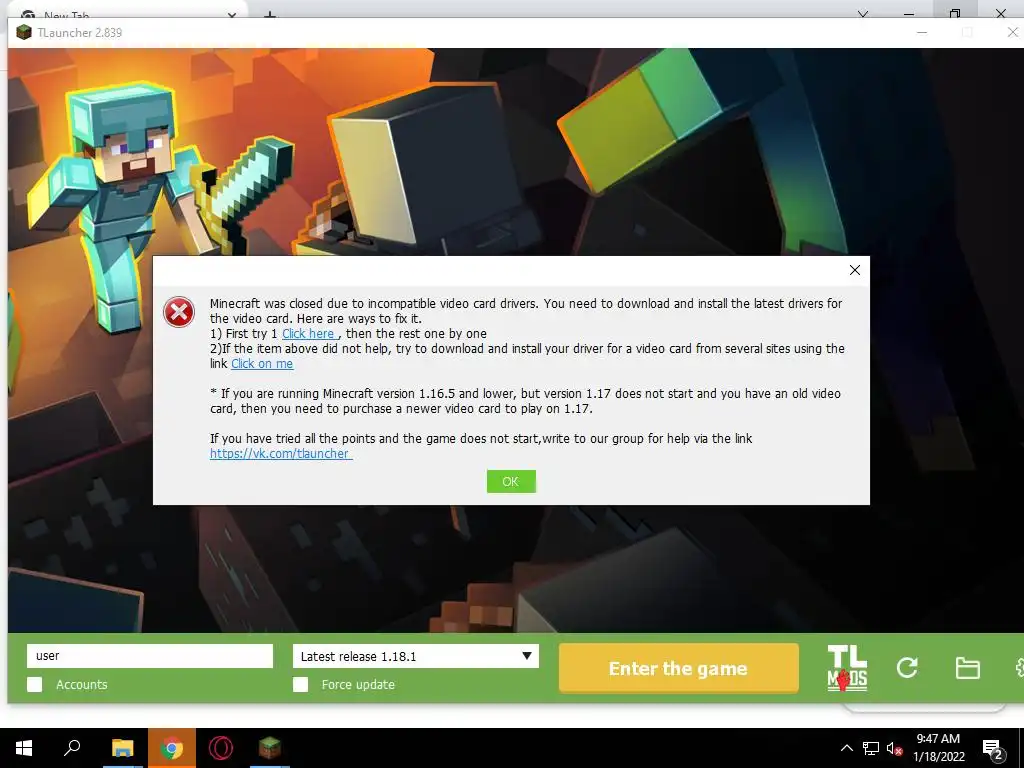
Task: Click the refresh arrow icon
Action: coord(907,667)
